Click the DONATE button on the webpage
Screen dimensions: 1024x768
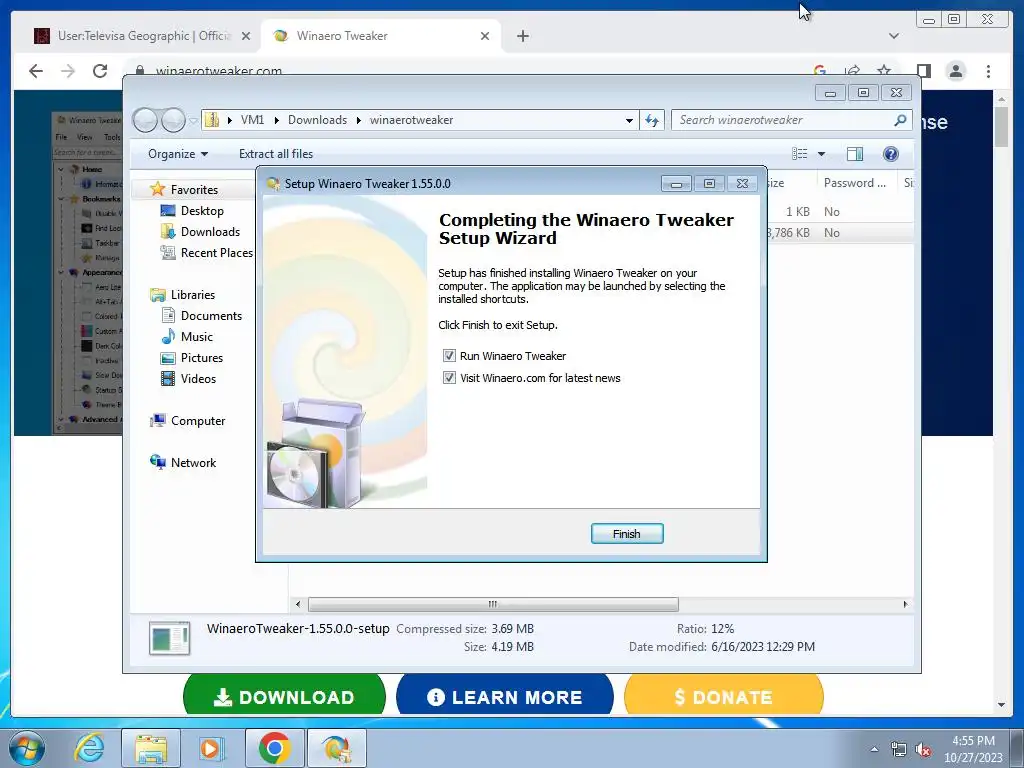(724, 694)
